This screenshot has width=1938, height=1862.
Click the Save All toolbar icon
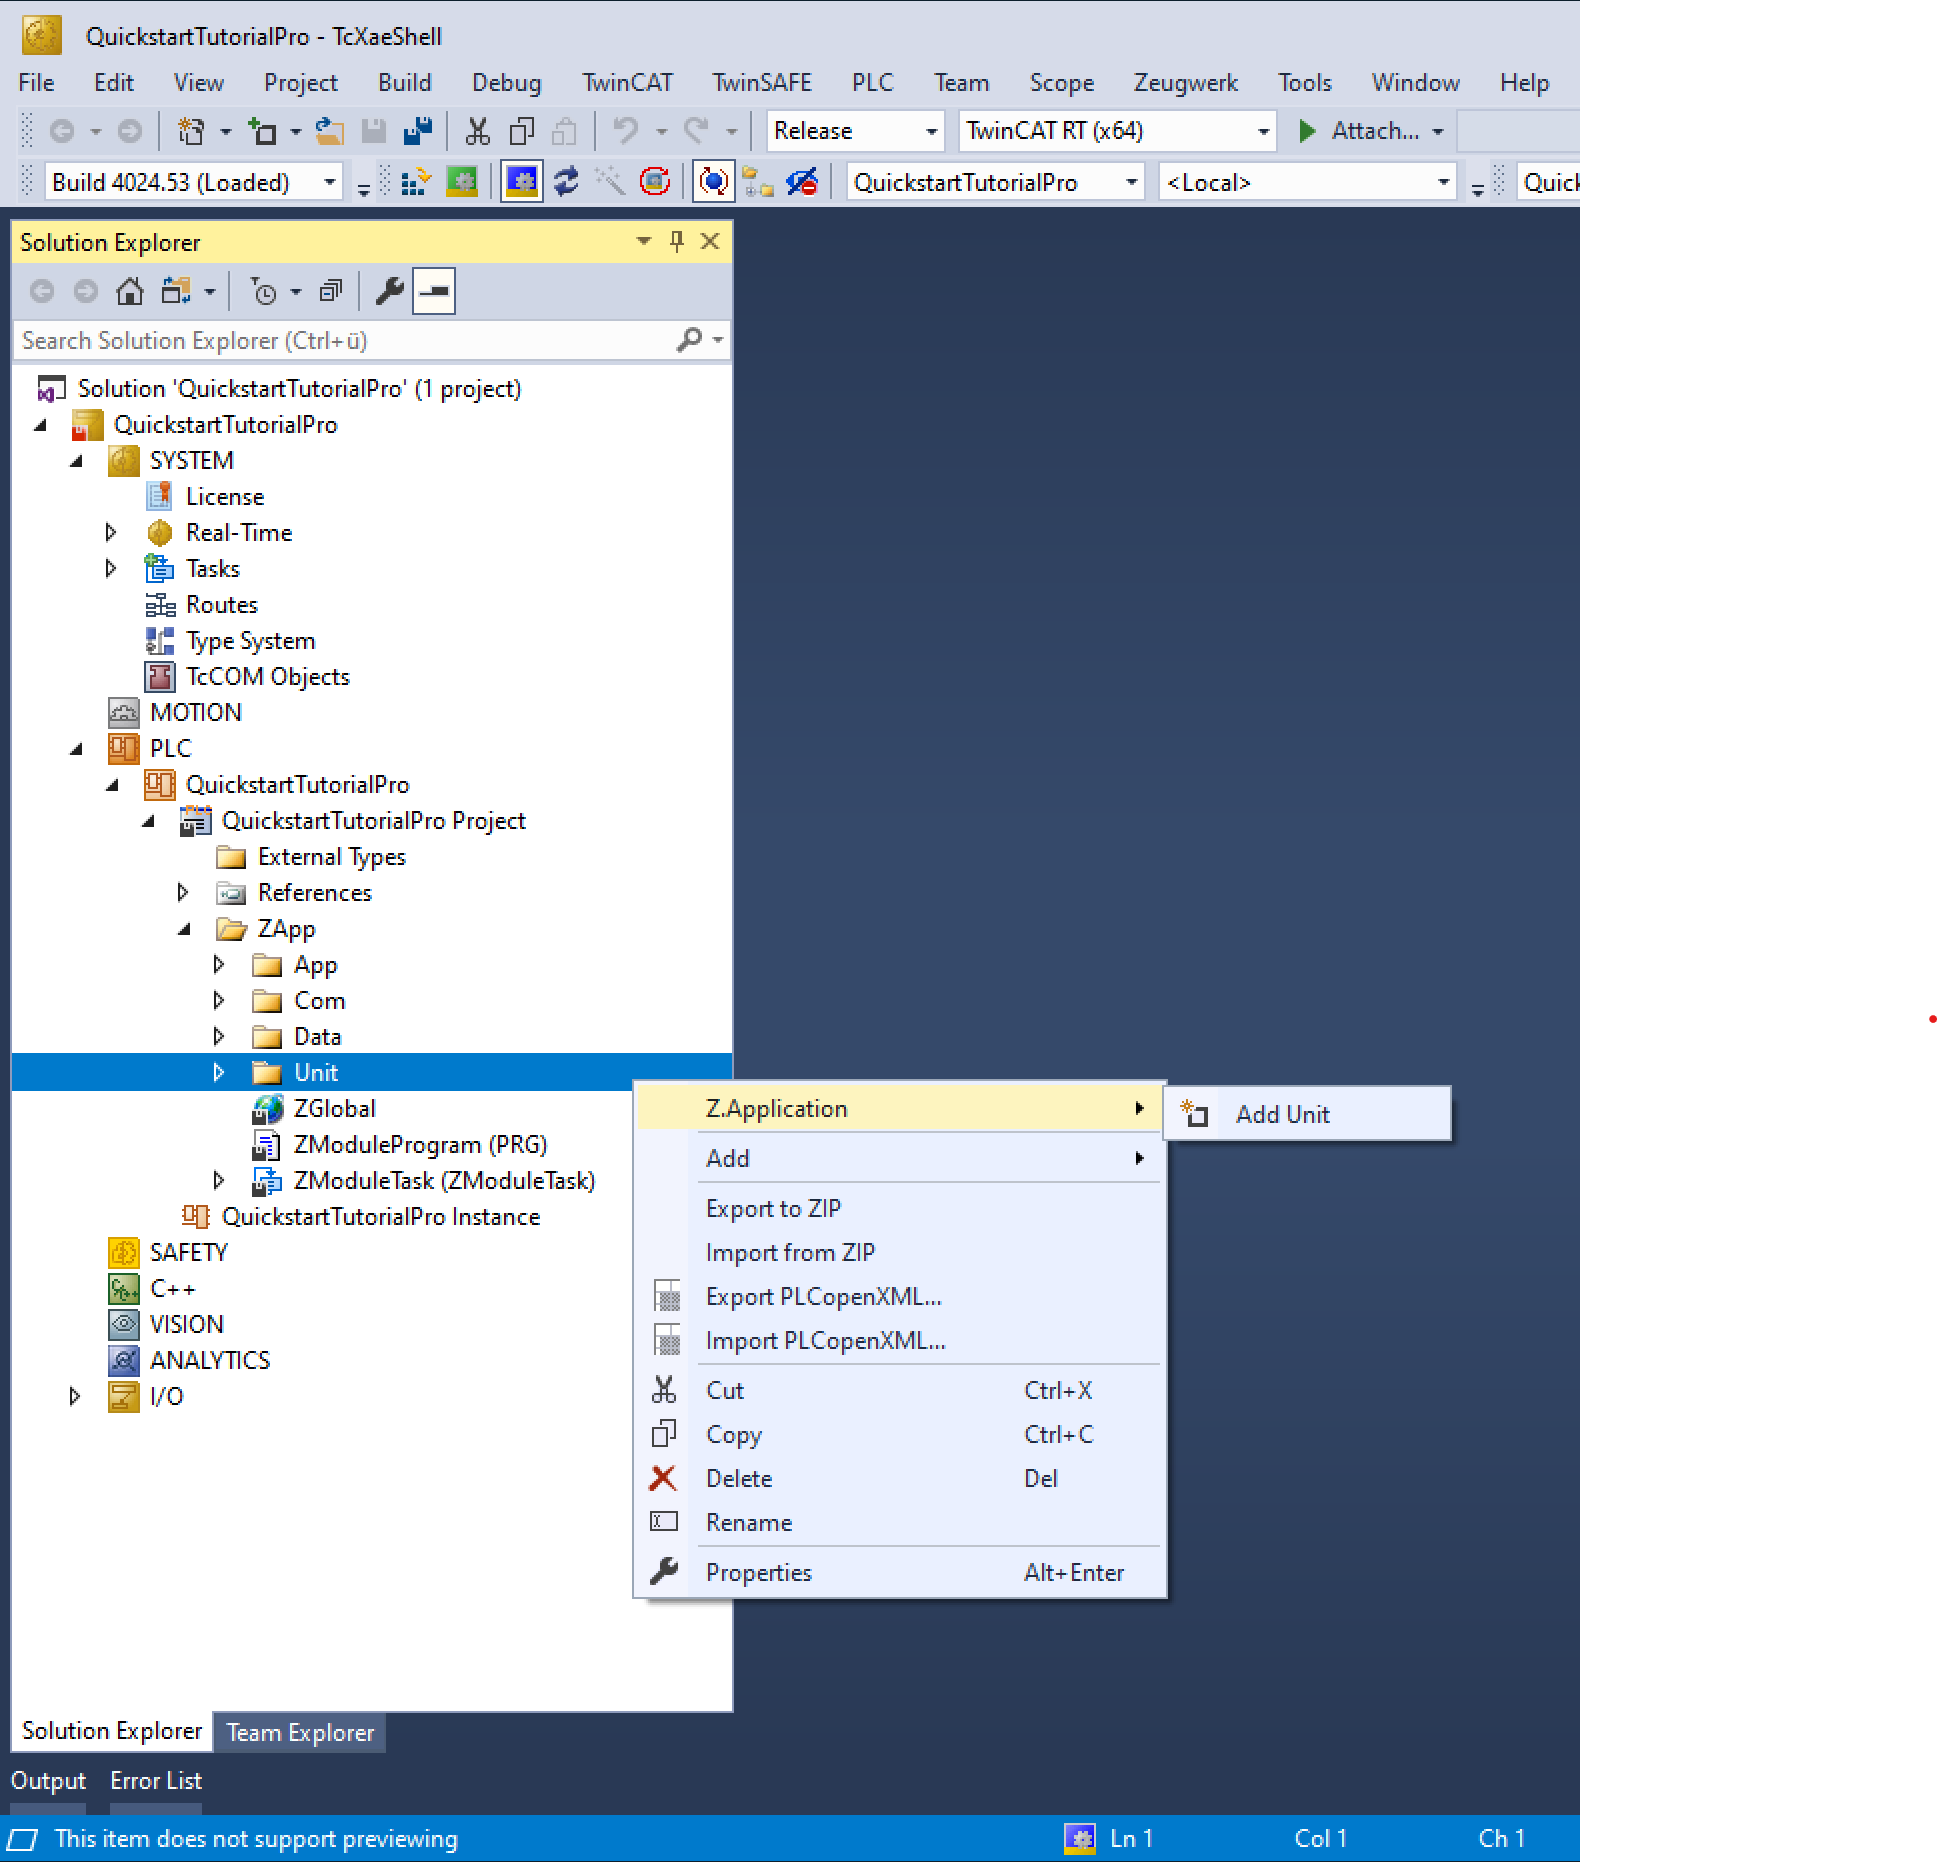[x=418, y=131]
